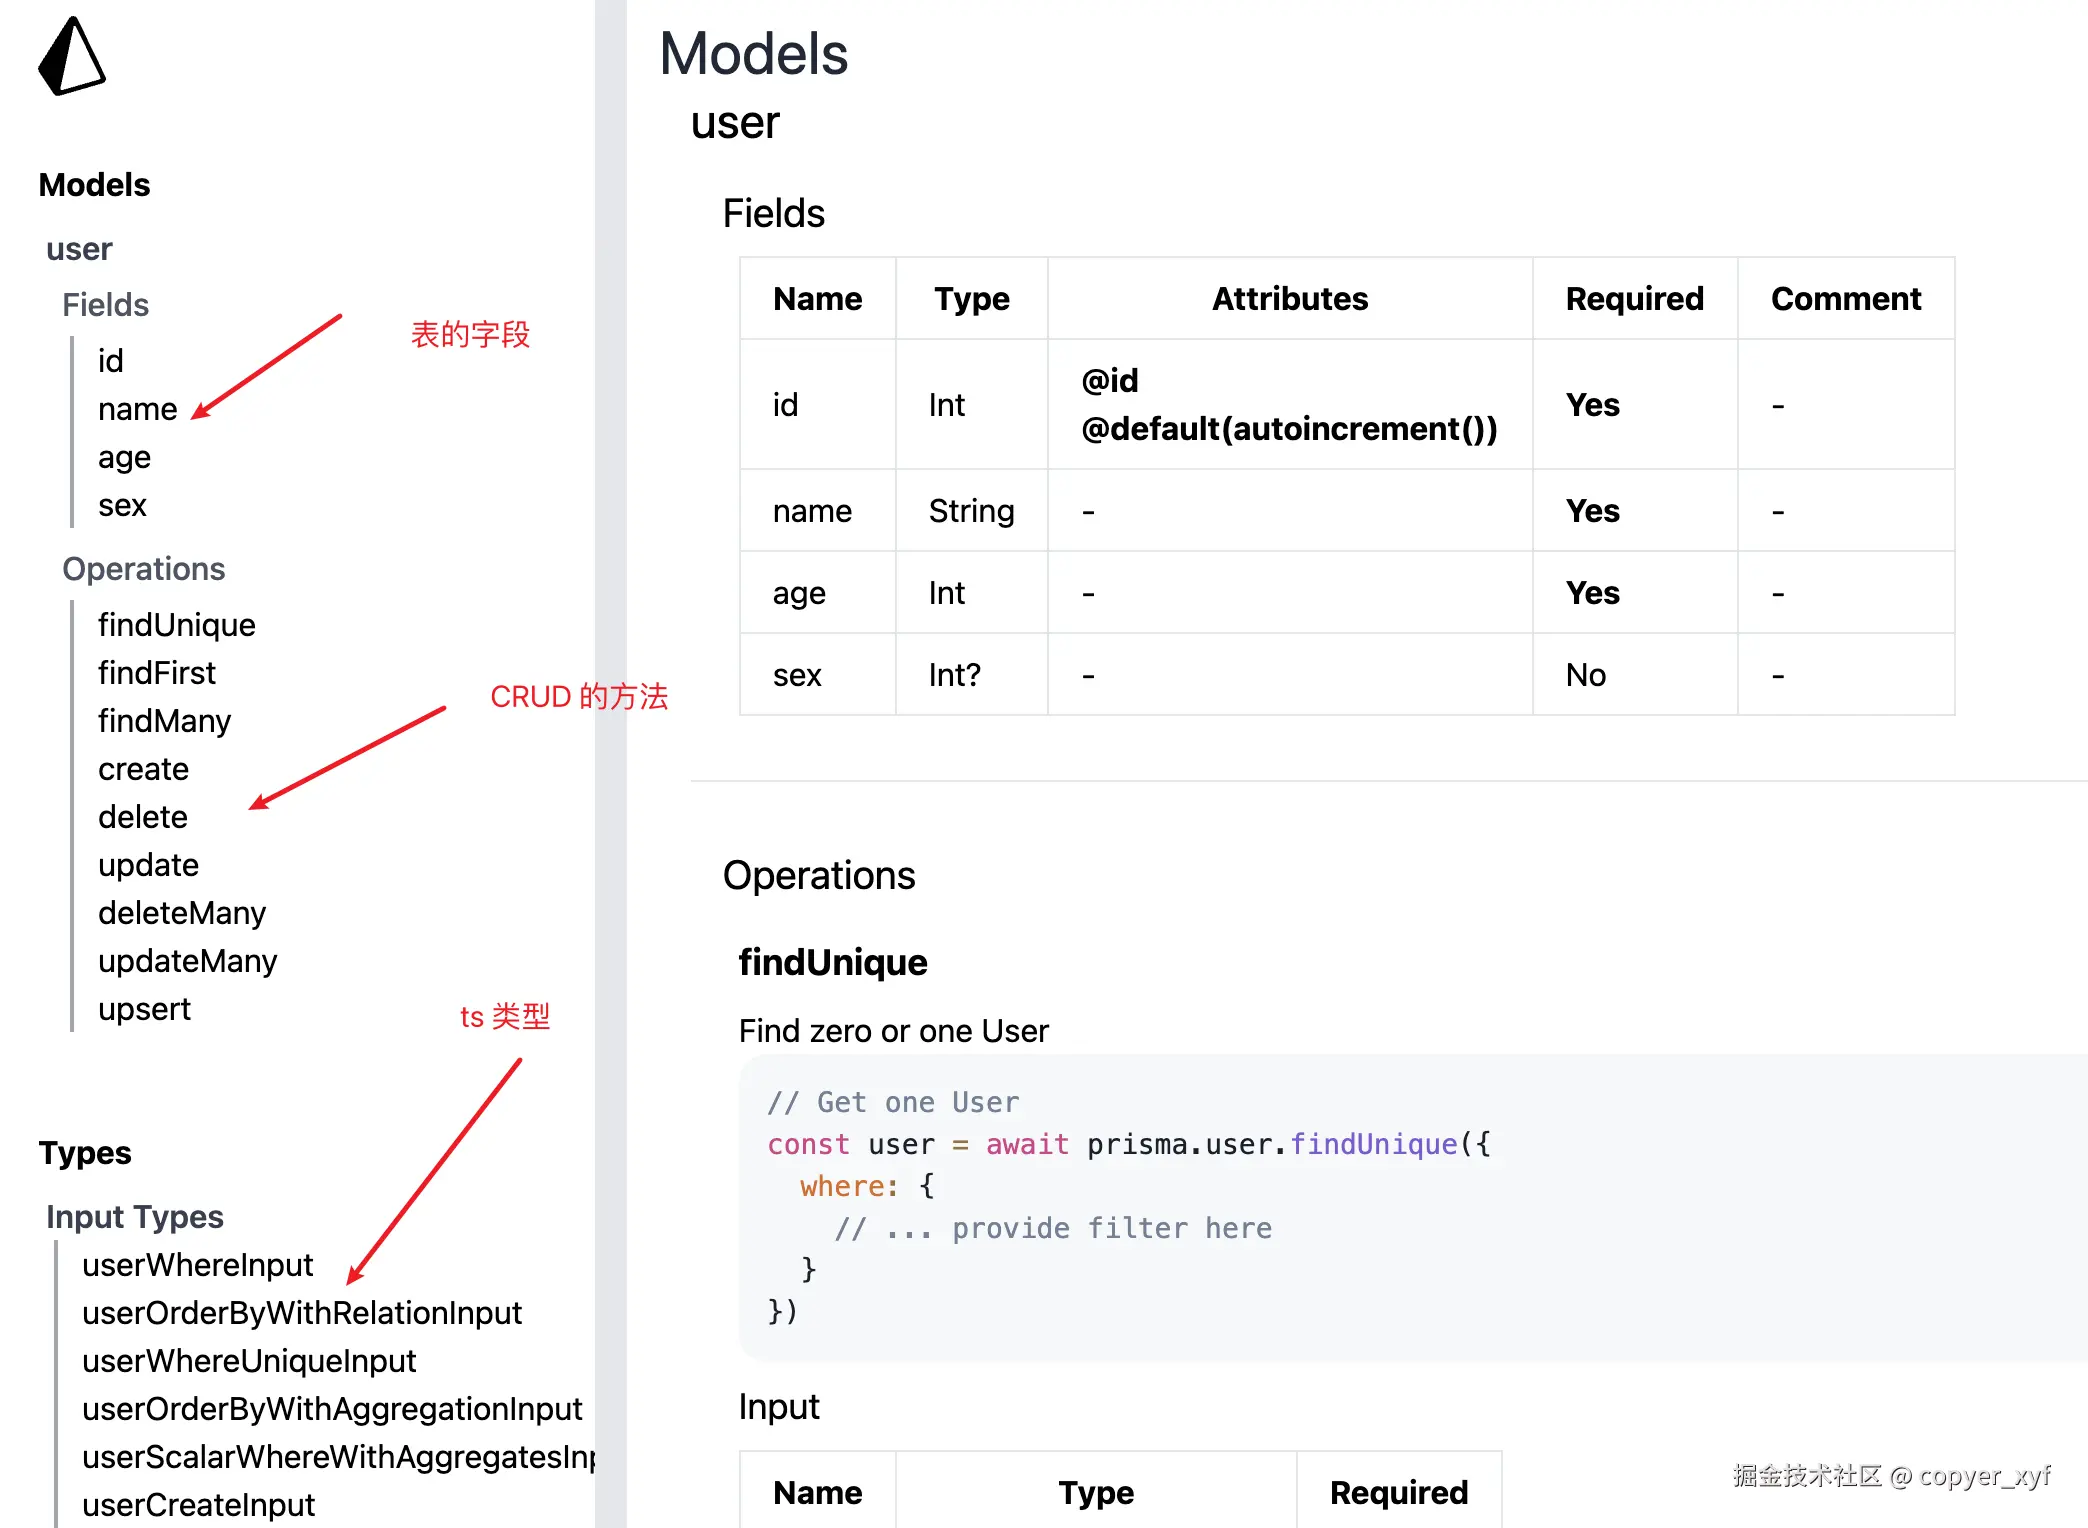
Task: Click the Prisma logo icon
Action: (x=71, y=57)
